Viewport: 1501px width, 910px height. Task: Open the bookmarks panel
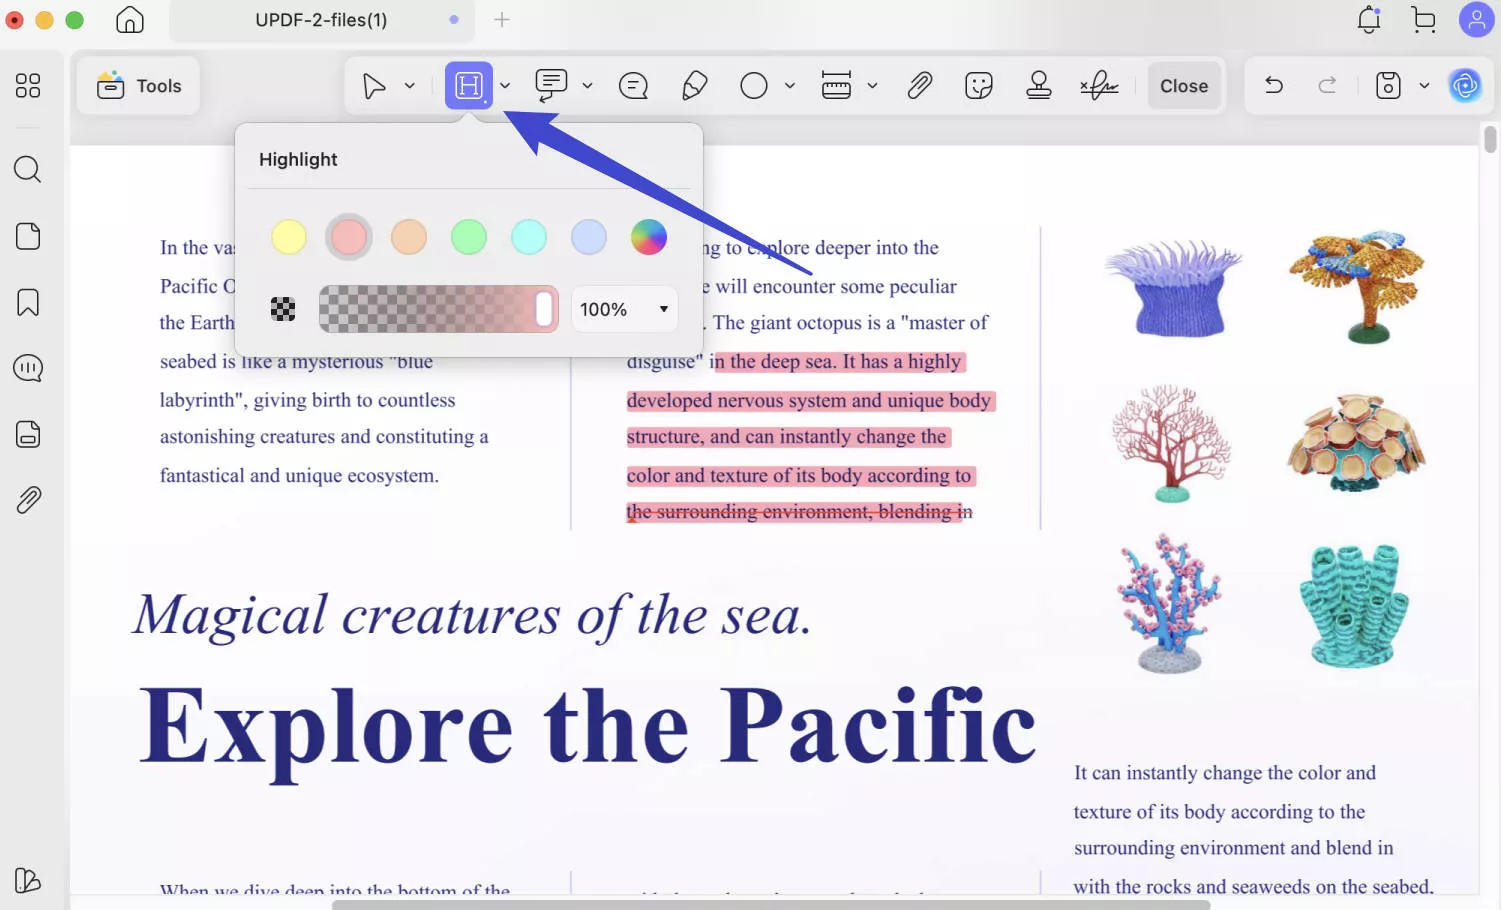[27, 301]
